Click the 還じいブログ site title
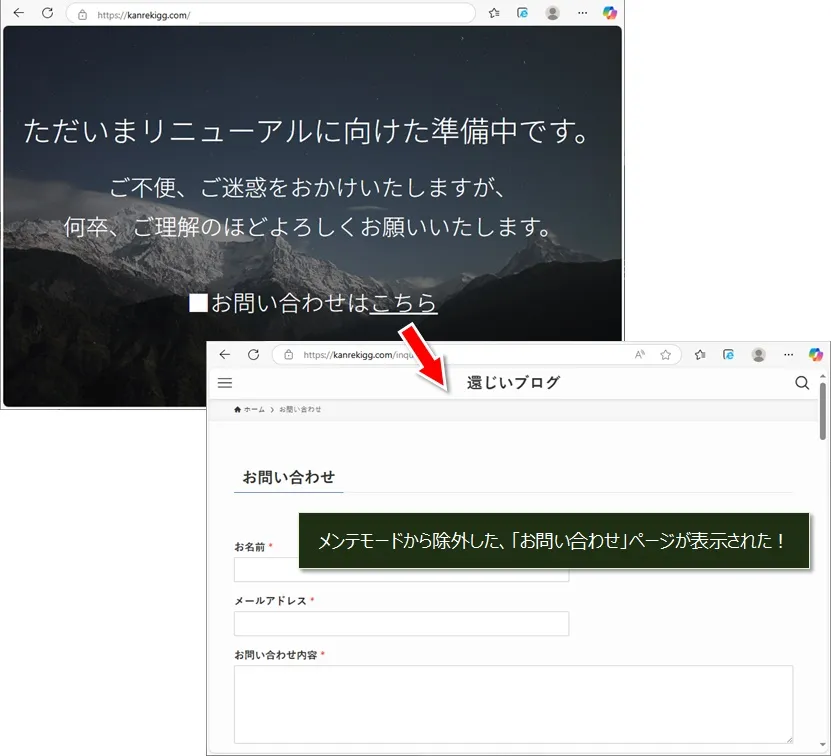The height and width of the screenshot is (756, 831). click(x=513, y=382)
